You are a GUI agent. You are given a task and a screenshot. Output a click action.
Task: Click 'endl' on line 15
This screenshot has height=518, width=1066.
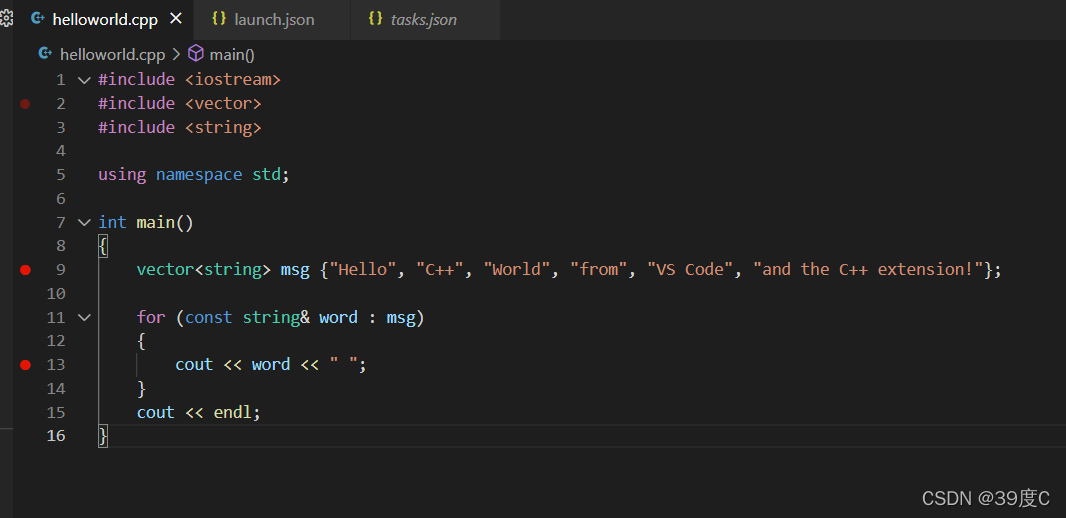click(x=233, y=412)
